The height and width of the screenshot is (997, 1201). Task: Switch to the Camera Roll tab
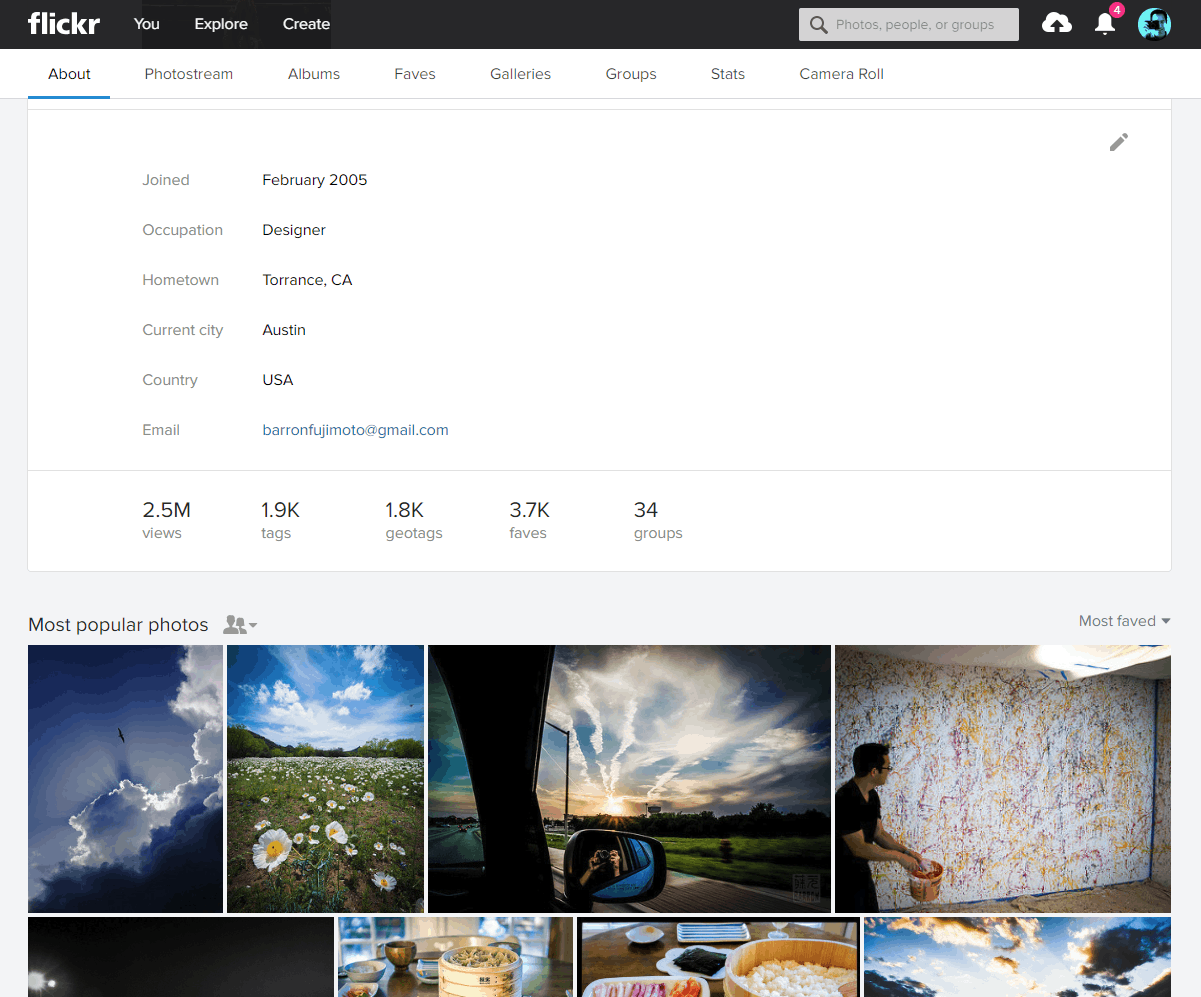841,74
